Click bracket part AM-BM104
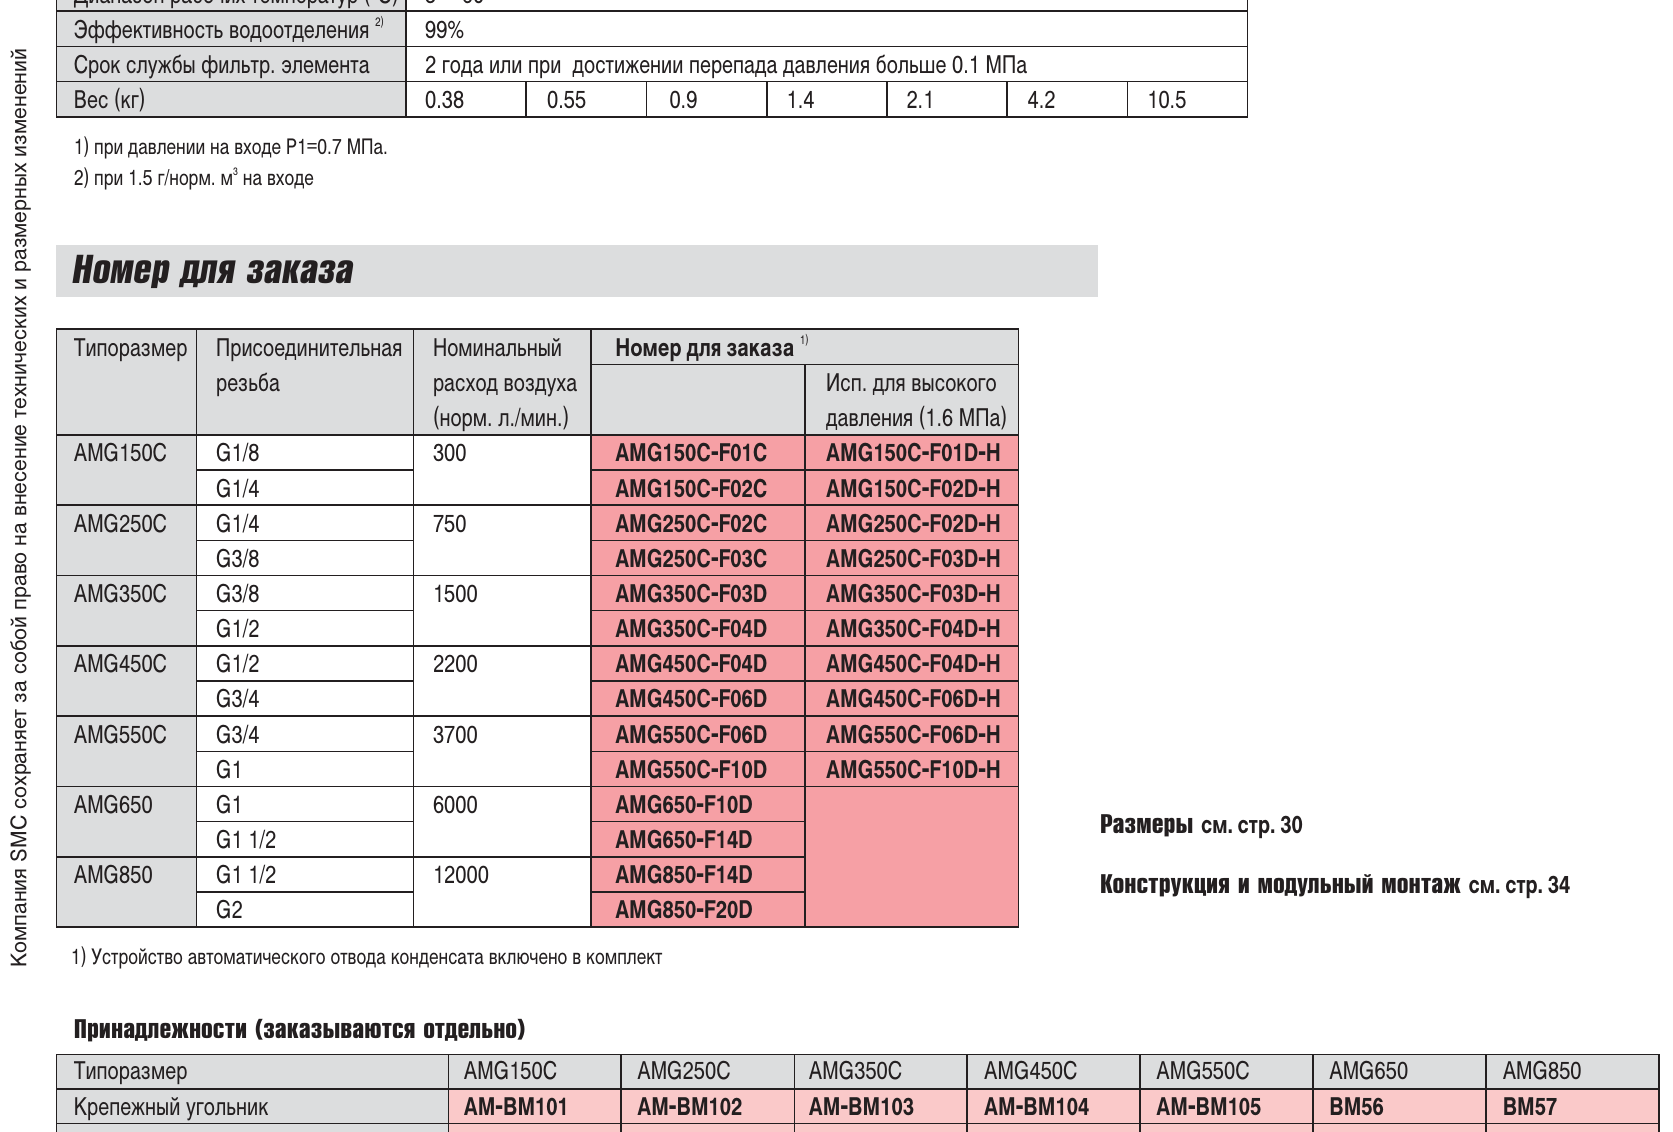The image size is (1673, 1132). pyautogui.click(x=1036, y=1107)
